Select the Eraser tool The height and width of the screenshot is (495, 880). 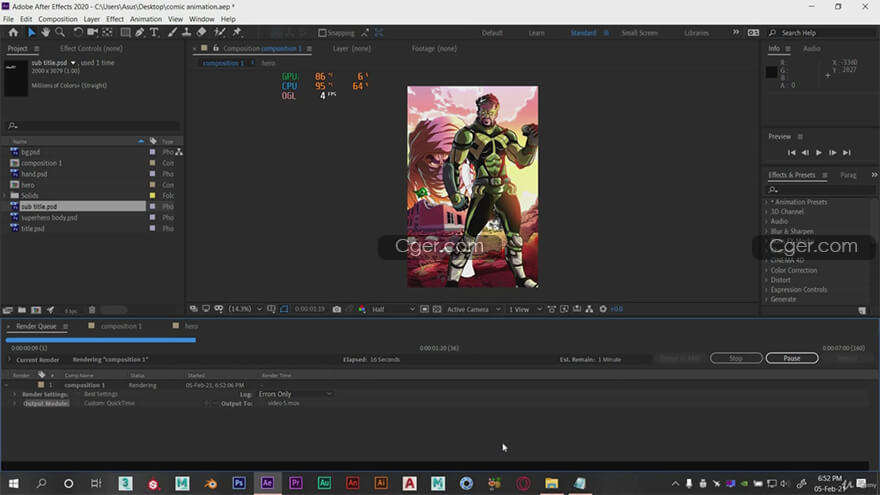201,33
